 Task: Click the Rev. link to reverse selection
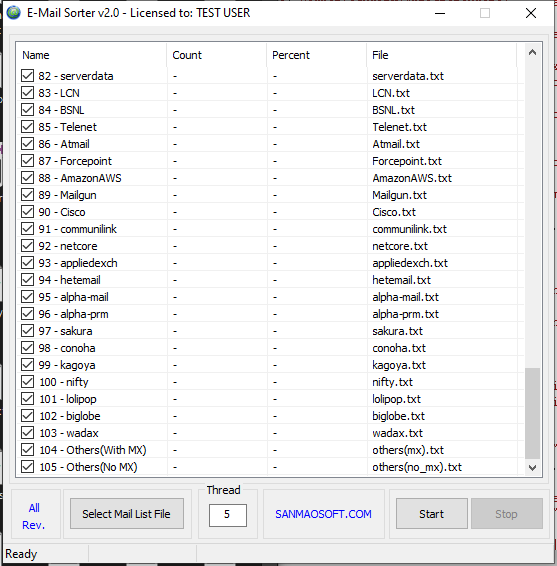tap(33, 525)
